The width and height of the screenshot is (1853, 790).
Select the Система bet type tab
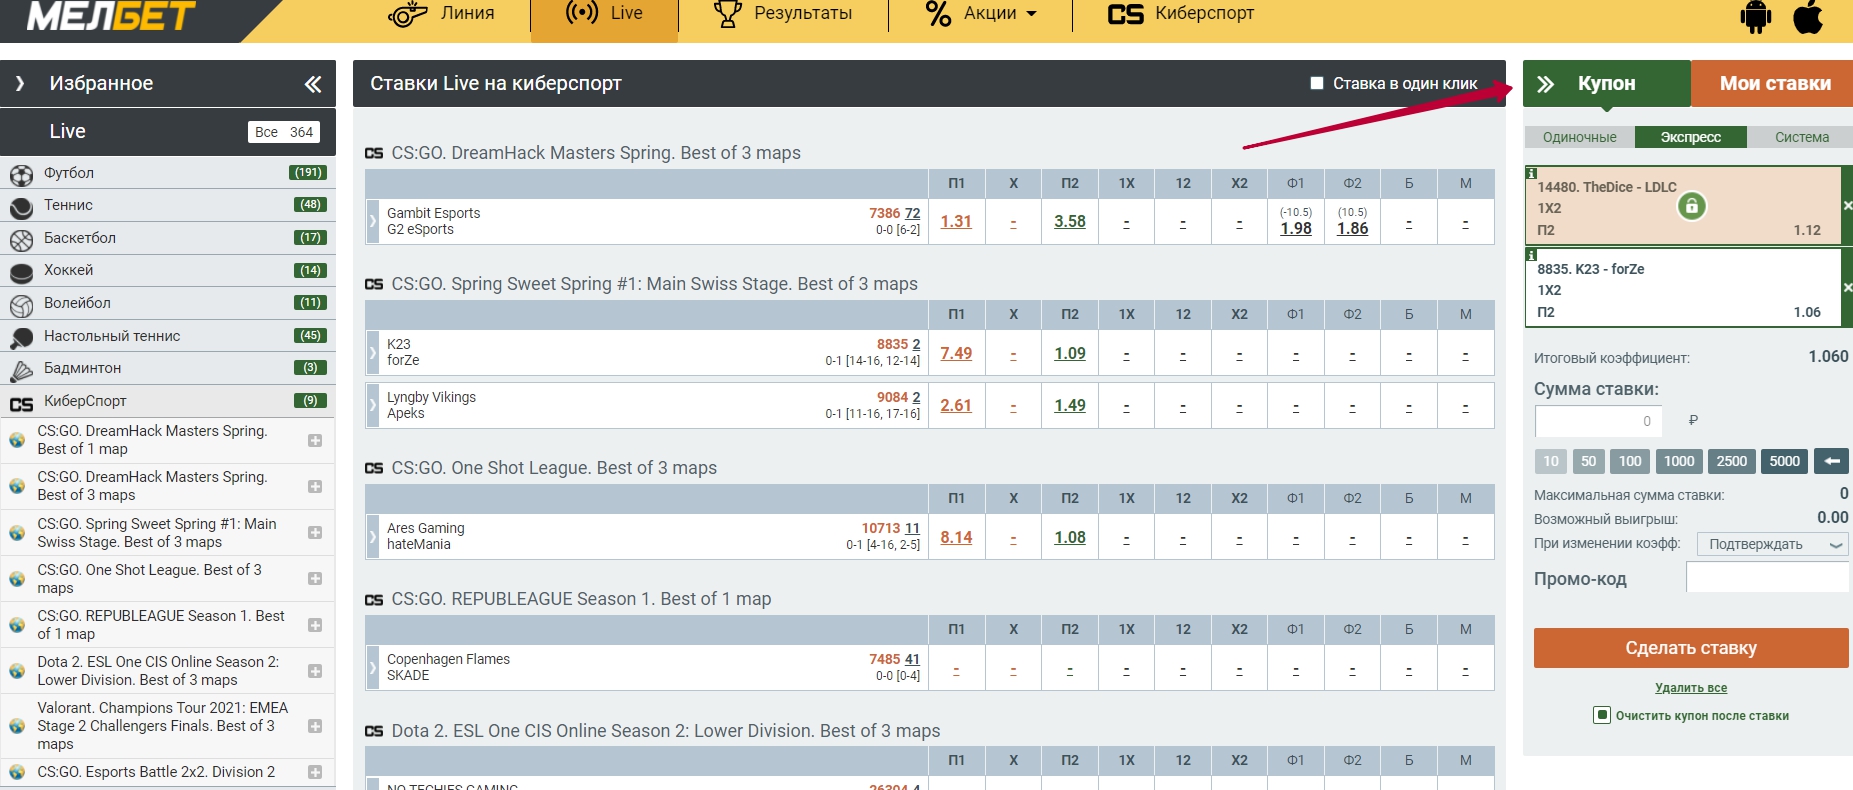[1801, 137]
